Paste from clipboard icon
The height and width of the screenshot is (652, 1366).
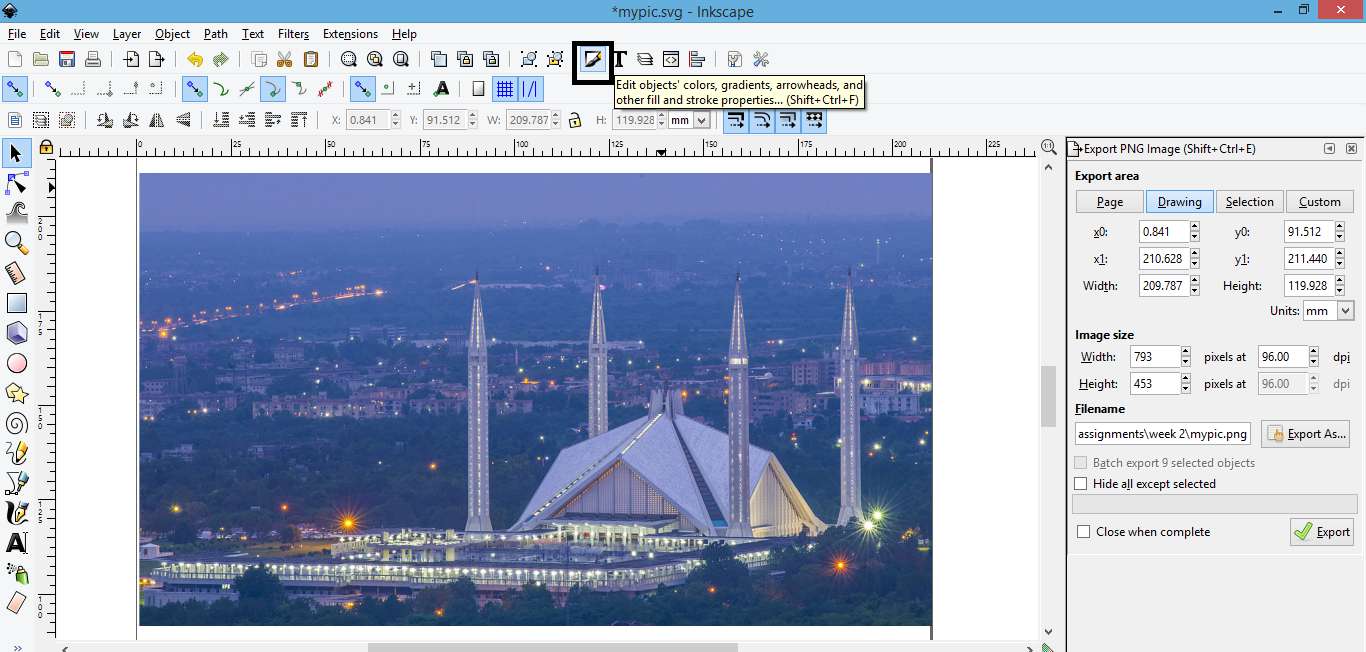(311, 60)
